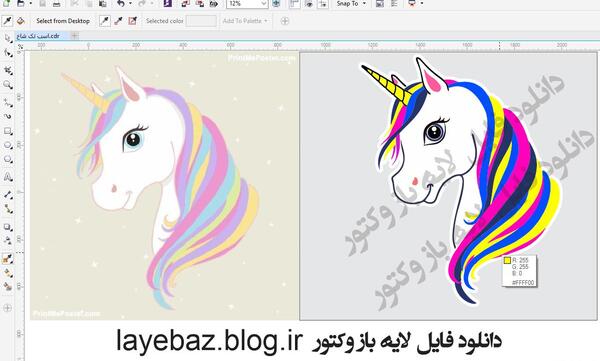The image size is (600, 361).
Task: Select the Rectangle tool
Action: tap(8, 131)
